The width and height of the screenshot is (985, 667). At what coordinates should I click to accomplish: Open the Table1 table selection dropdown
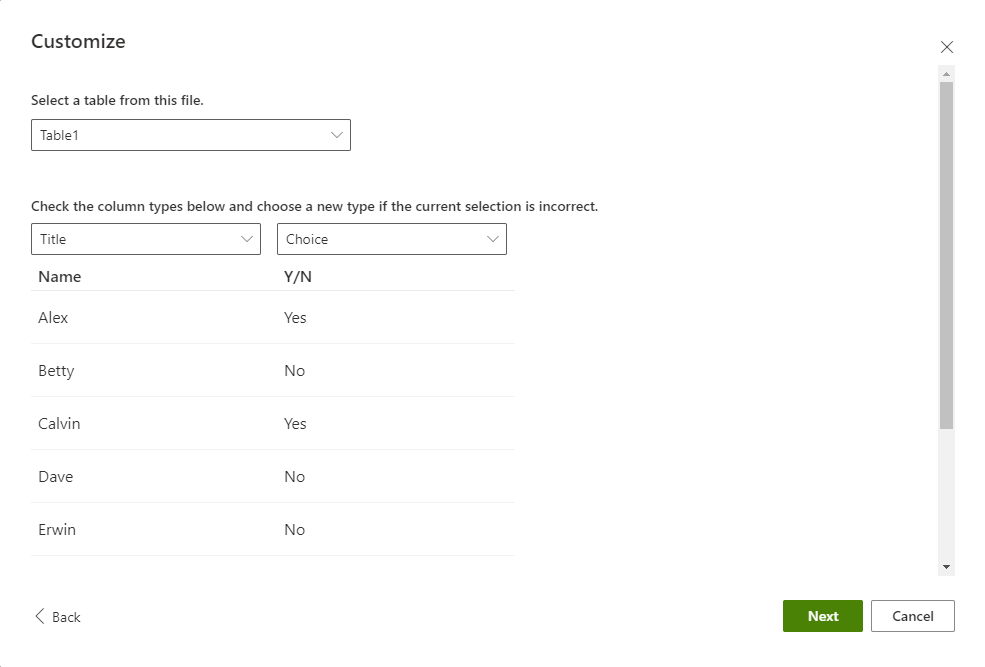191,135
